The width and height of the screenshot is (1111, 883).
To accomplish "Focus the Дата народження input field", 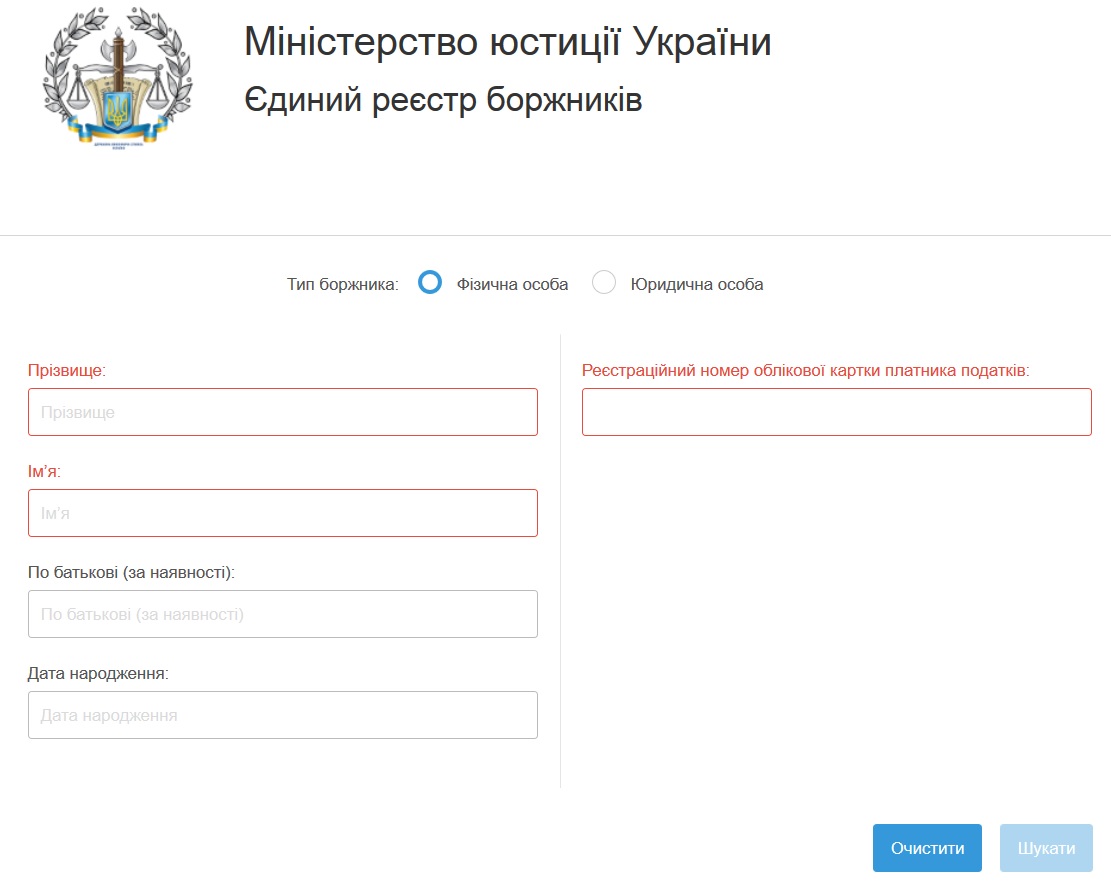I will 283,715.
